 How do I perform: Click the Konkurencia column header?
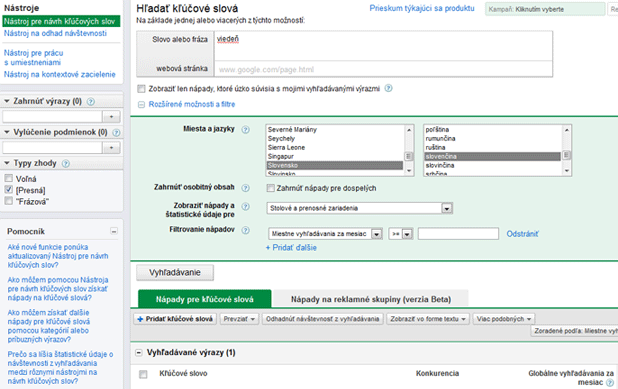coord(437,374)
